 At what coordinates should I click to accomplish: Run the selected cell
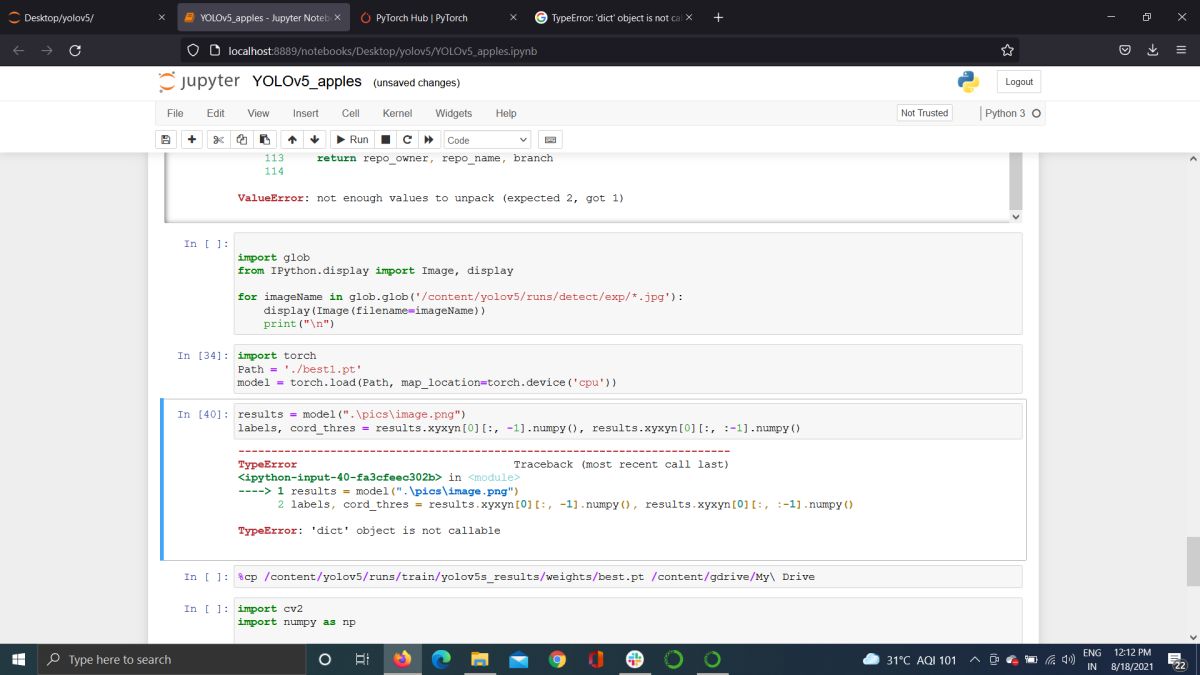(x=351, y=140)
